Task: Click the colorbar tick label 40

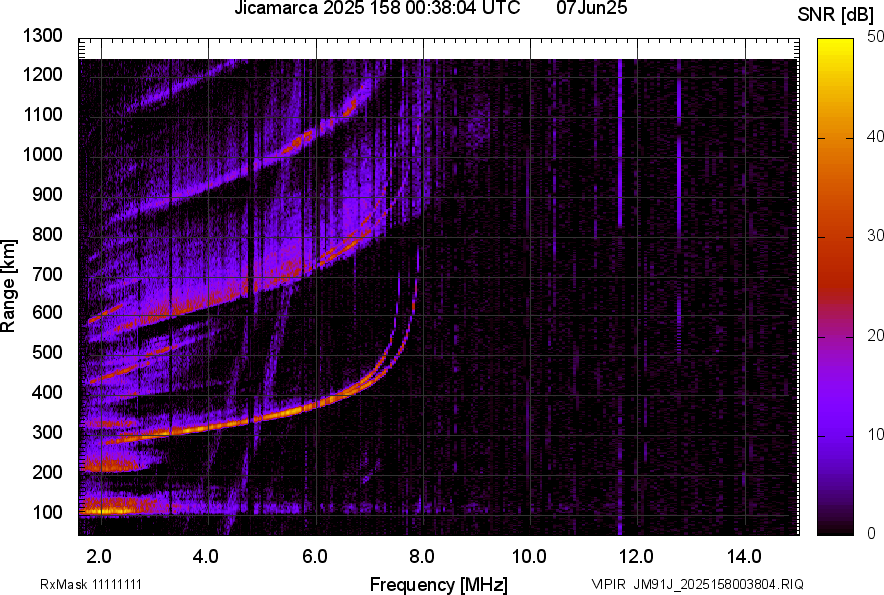Action: 875,136
